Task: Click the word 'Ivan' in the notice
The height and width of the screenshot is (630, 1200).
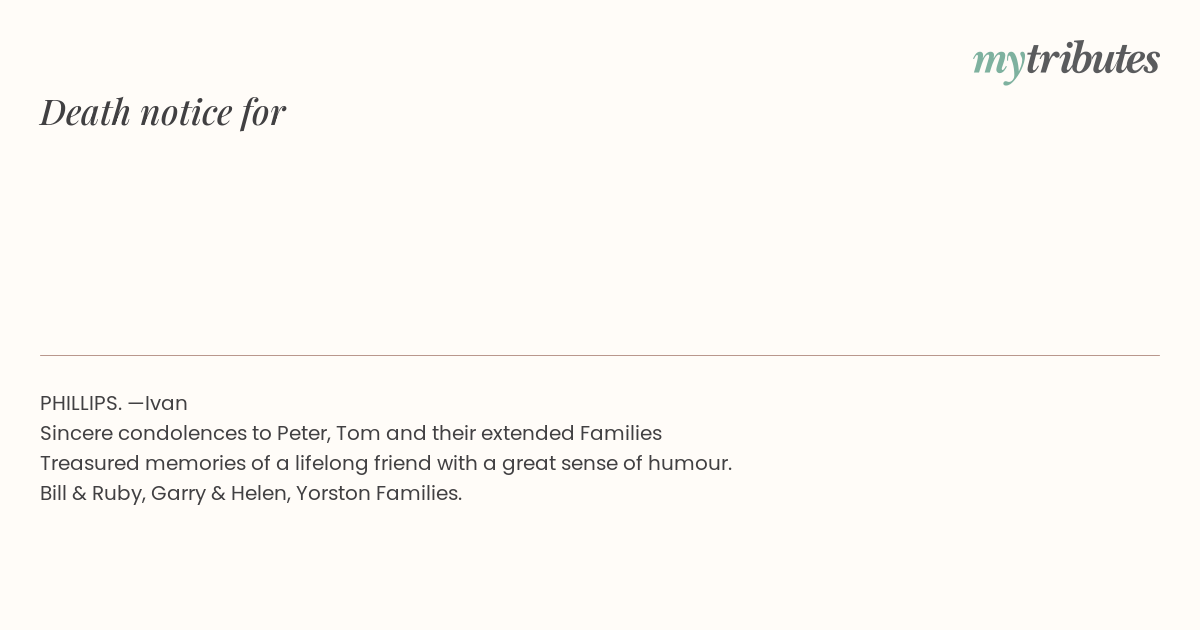Action: click(166, 403)
